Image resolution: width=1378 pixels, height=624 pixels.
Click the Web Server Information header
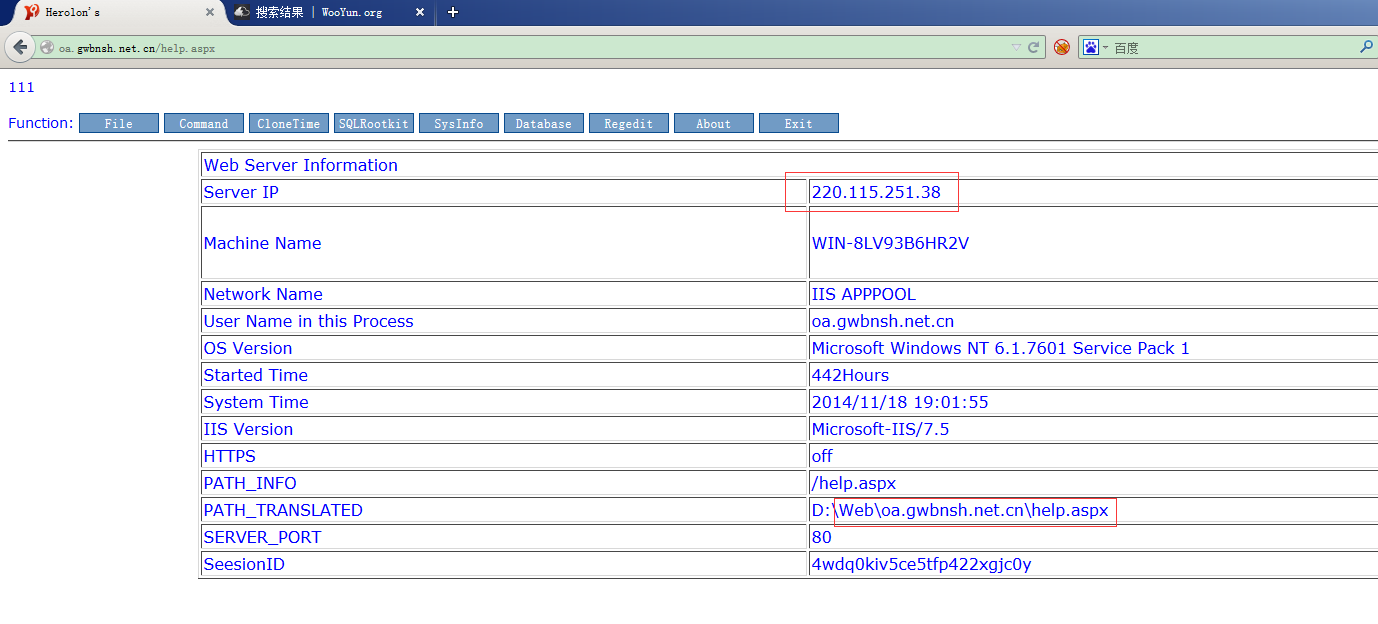(x=301, y=165)
